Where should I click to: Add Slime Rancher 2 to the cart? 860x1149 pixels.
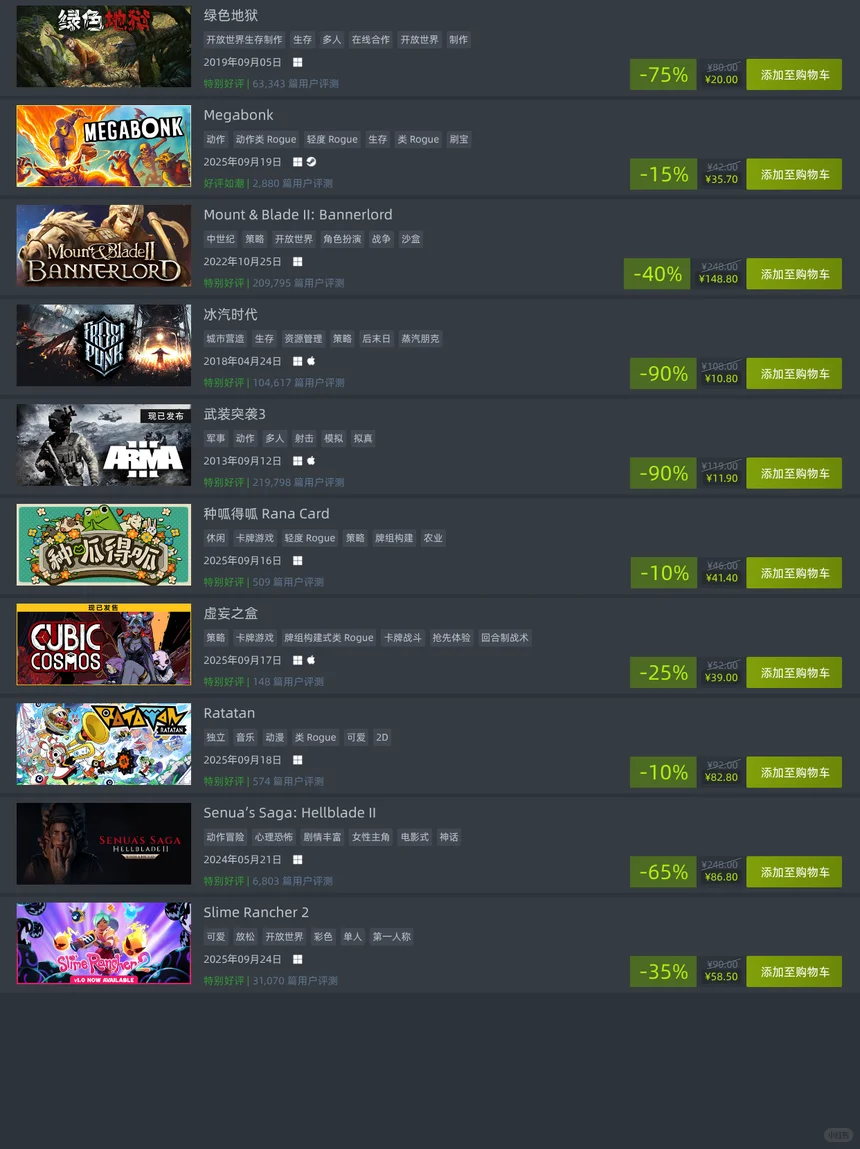coord(794,972)
